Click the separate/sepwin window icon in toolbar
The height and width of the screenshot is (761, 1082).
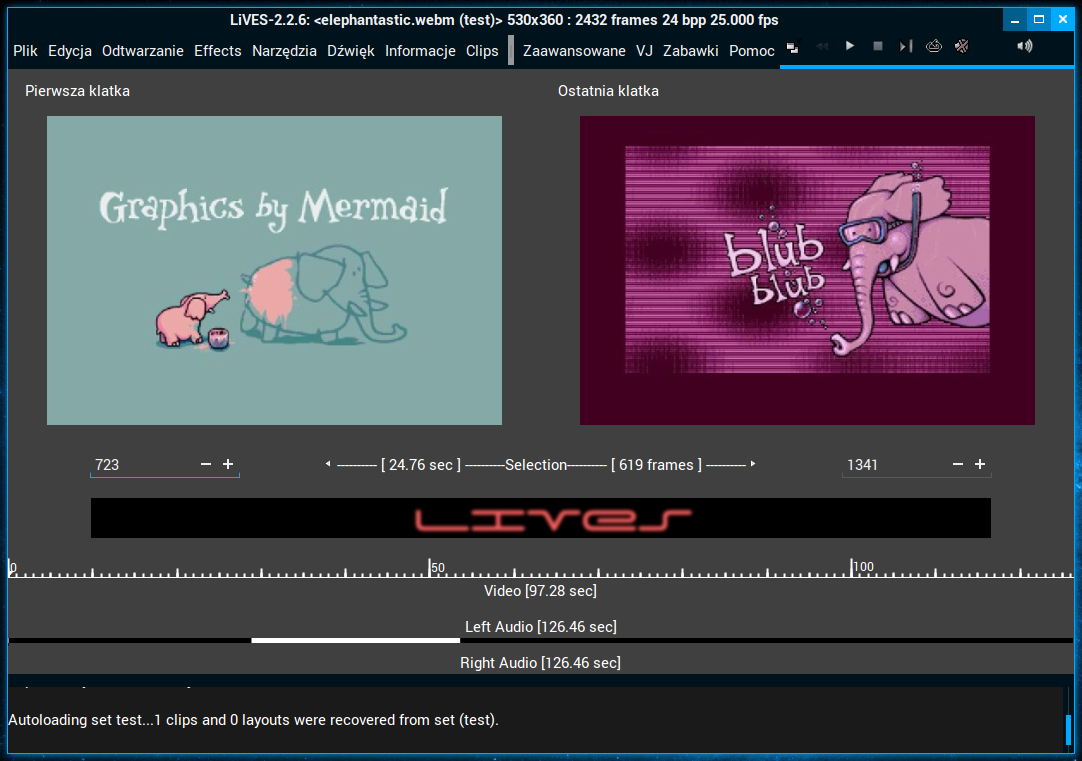coord(793,48)
